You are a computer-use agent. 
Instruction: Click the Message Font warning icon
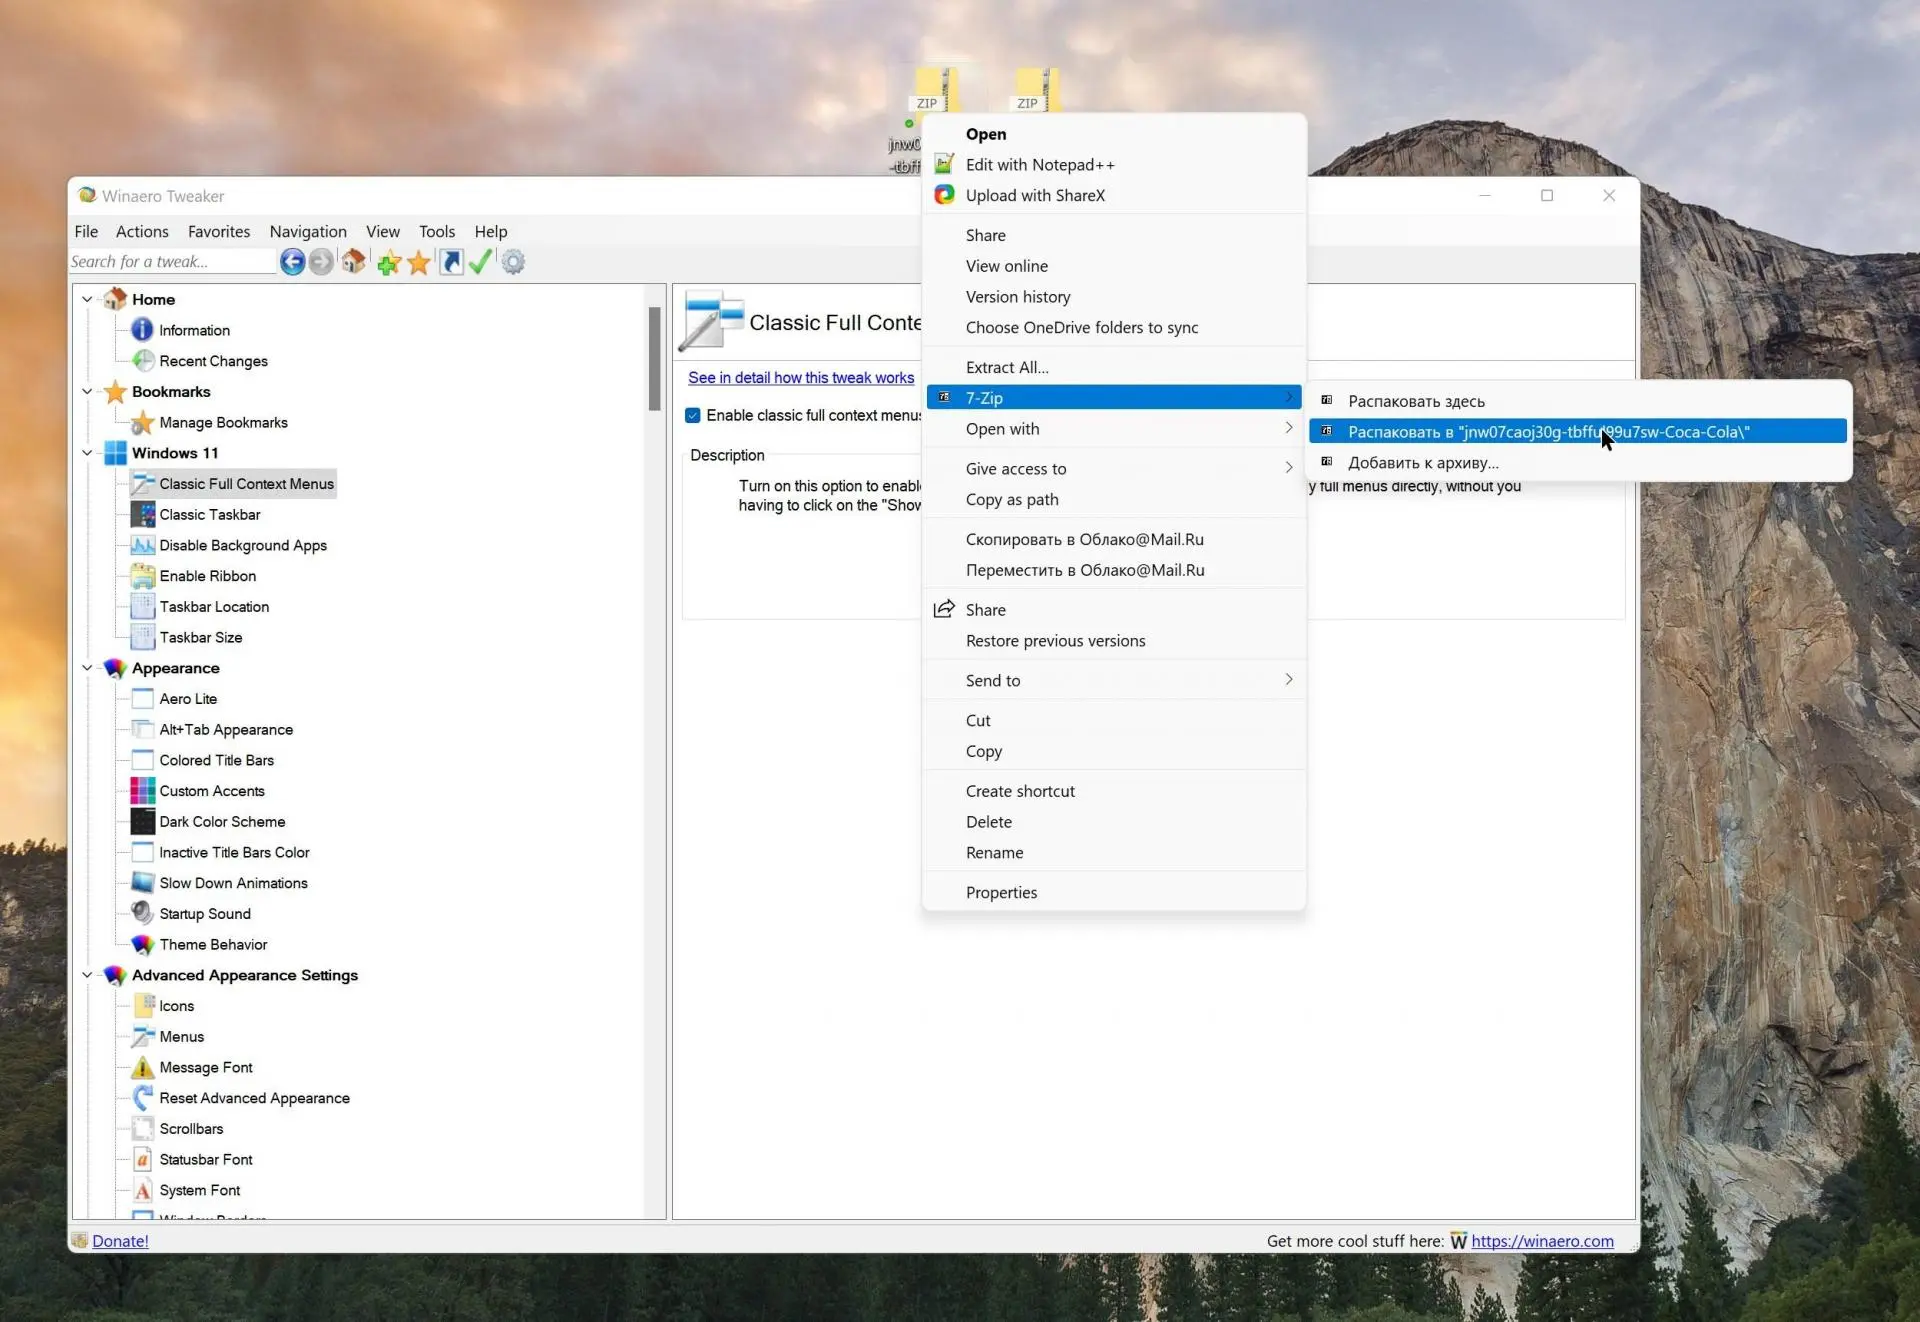pos(143,1067)
